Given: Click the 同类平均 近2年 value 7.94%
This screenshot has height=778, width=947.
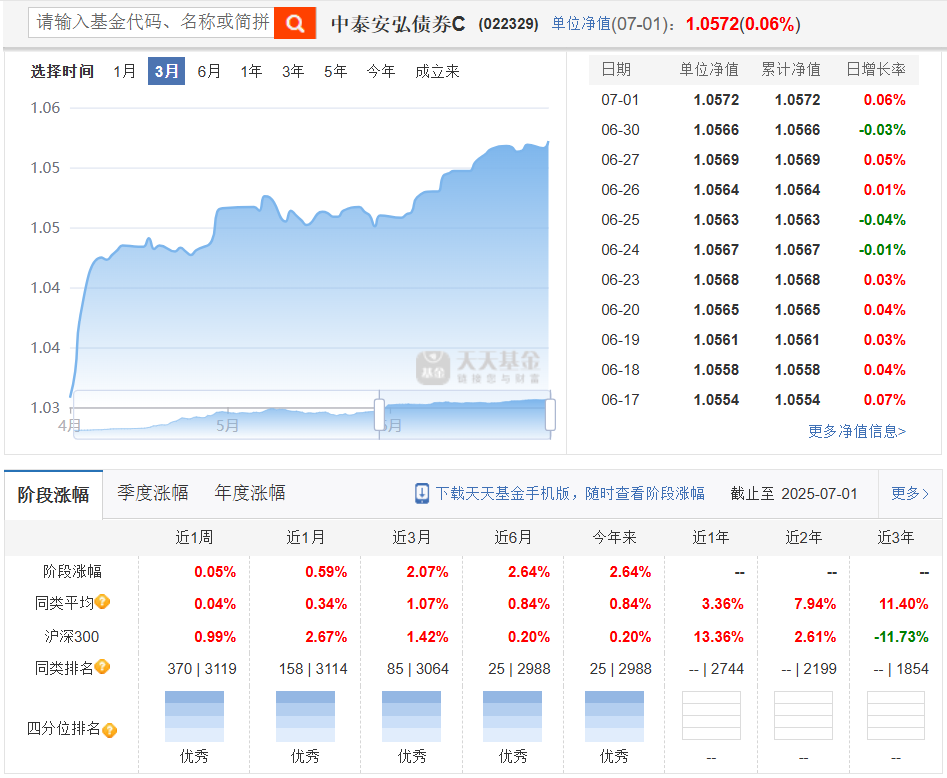Looking at the screenshot, I should tap(815, 604).
